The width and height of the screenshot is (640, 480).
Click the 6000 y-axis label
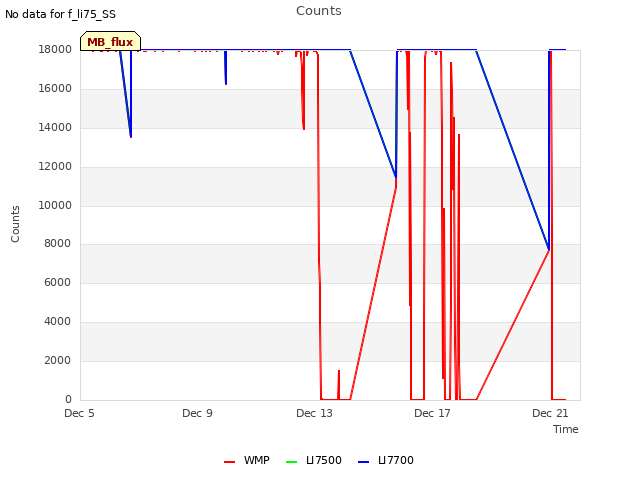57,282
